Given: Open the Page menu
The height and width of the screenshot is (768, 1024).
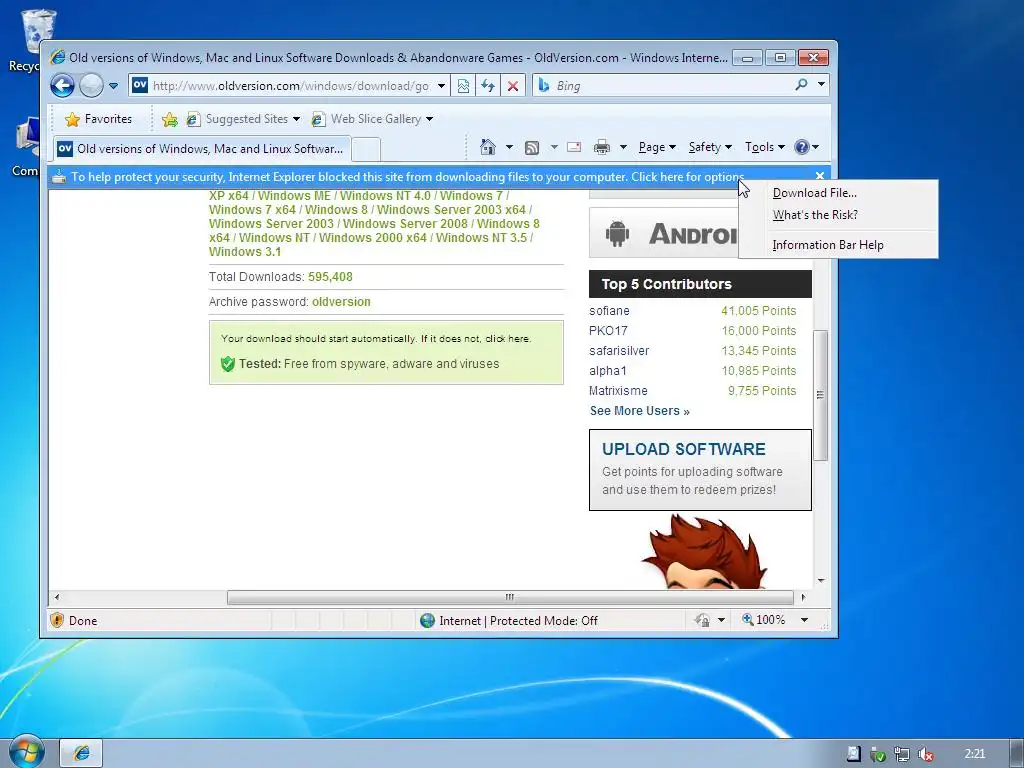Looking at the screenshot, I should pyautogui.click(x=657, y=147).
